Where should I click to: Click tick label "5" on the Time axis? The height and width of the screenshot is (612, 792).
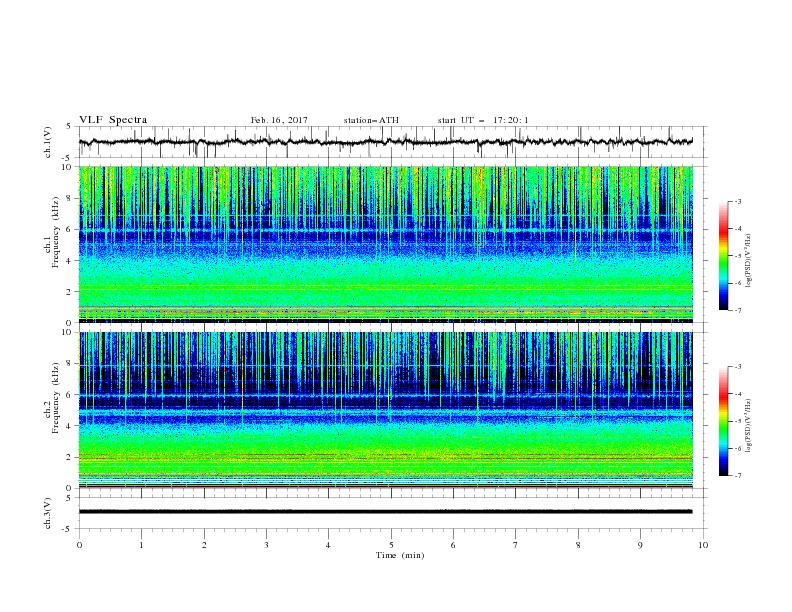pos(391,545)
